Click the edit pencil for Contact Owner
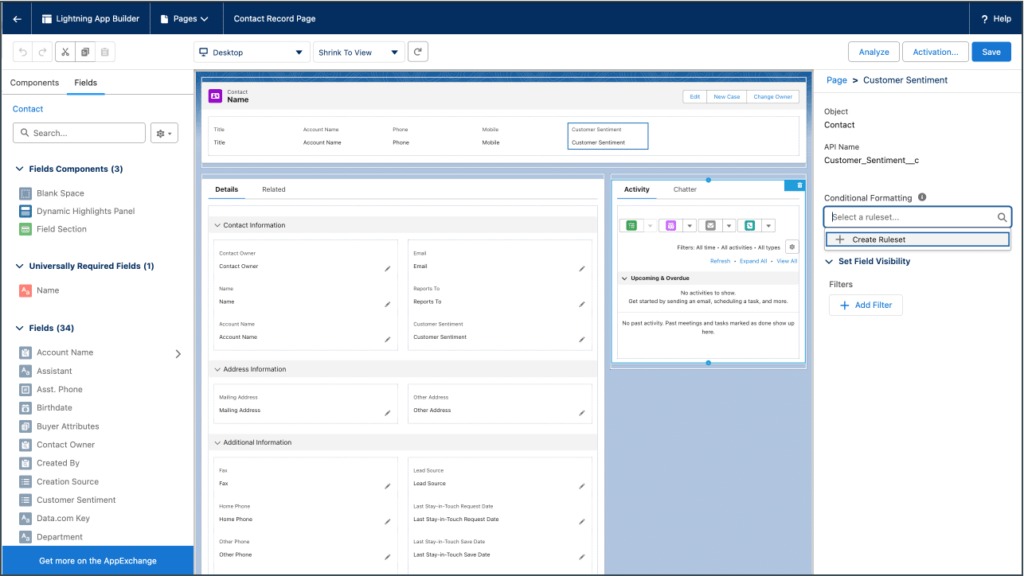 387,269
